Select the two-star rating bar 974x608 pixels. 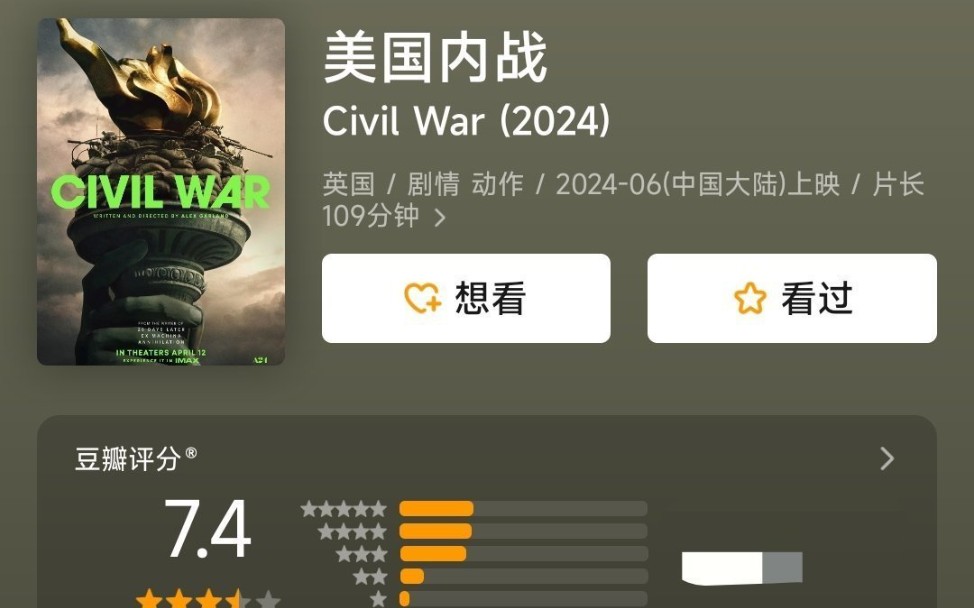click(x=523, y=576)
